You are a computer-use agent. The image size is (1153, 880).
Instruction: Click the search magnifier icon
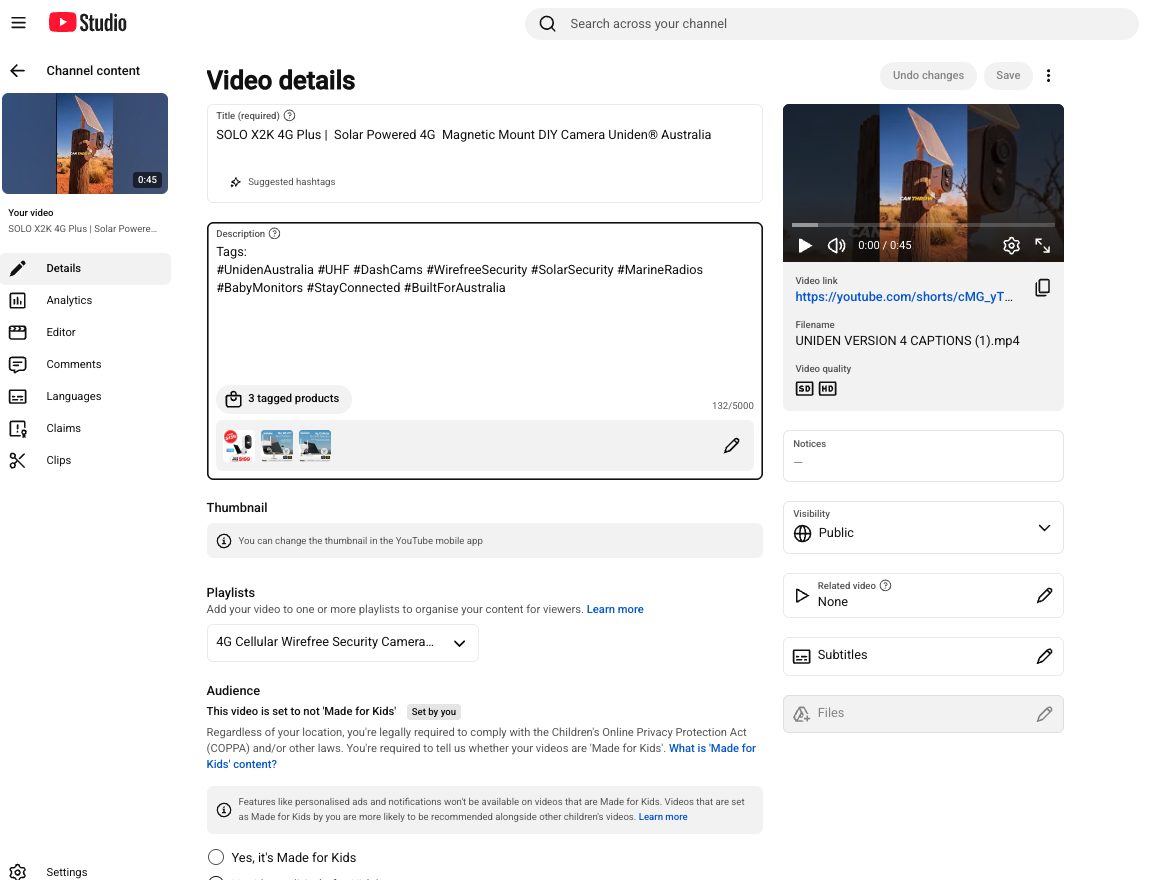[547, 24]
